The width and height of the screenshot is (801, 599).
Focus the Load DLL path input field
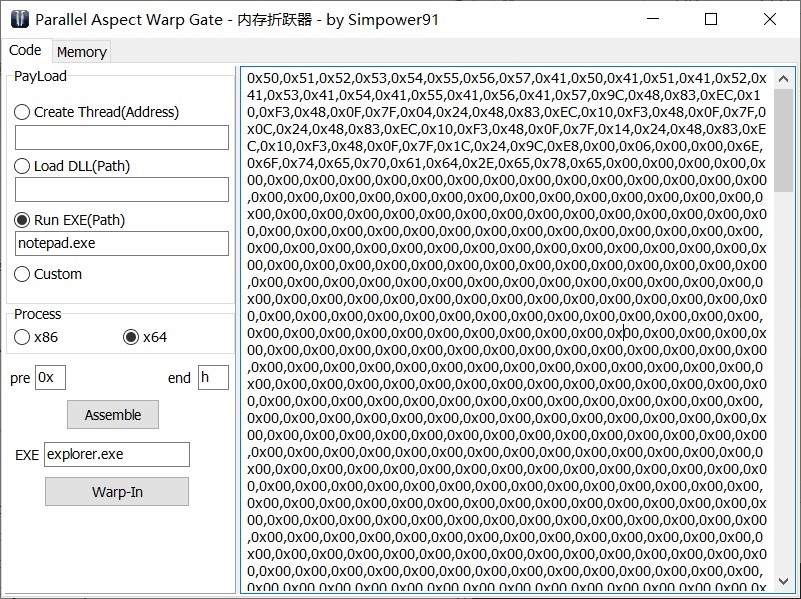tap(122, 189)
